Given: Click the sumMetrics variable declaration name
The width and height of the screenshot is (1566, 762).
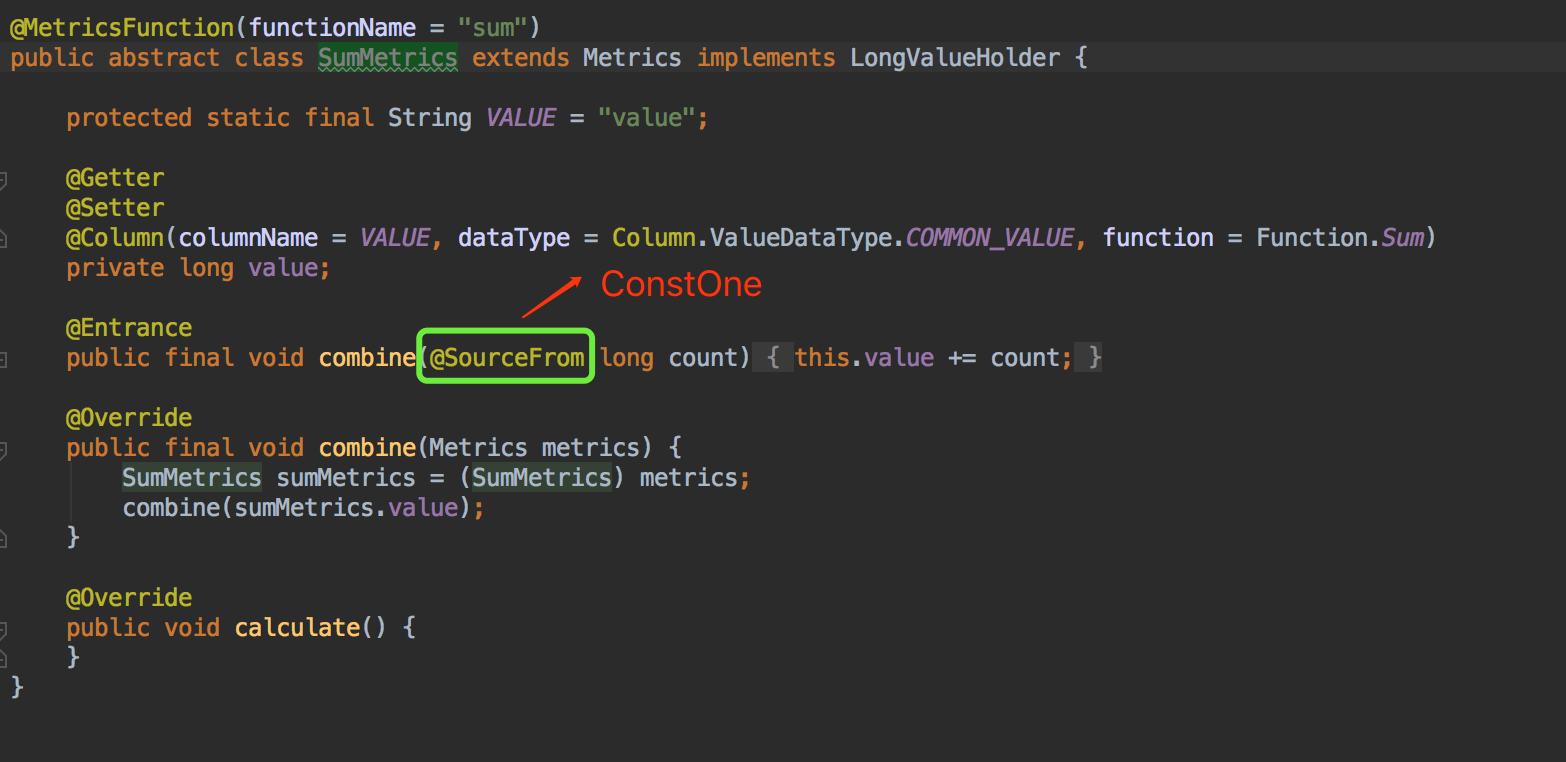Looking at the screenshot, I should tap(346, 477).
